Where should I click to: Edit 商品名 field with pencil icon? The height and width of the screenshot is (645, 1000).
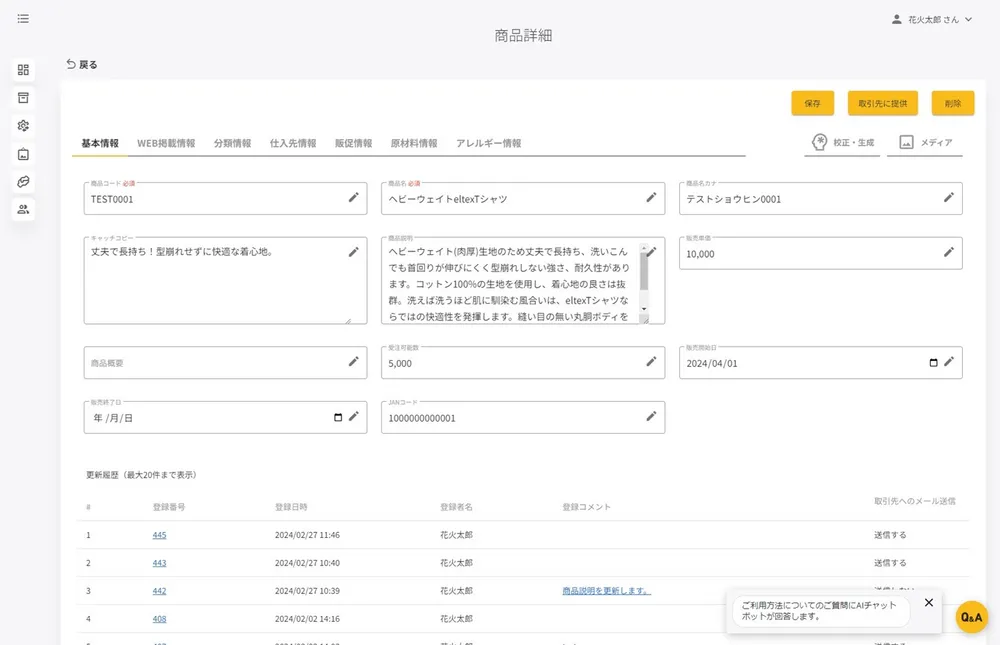point(651,198)
